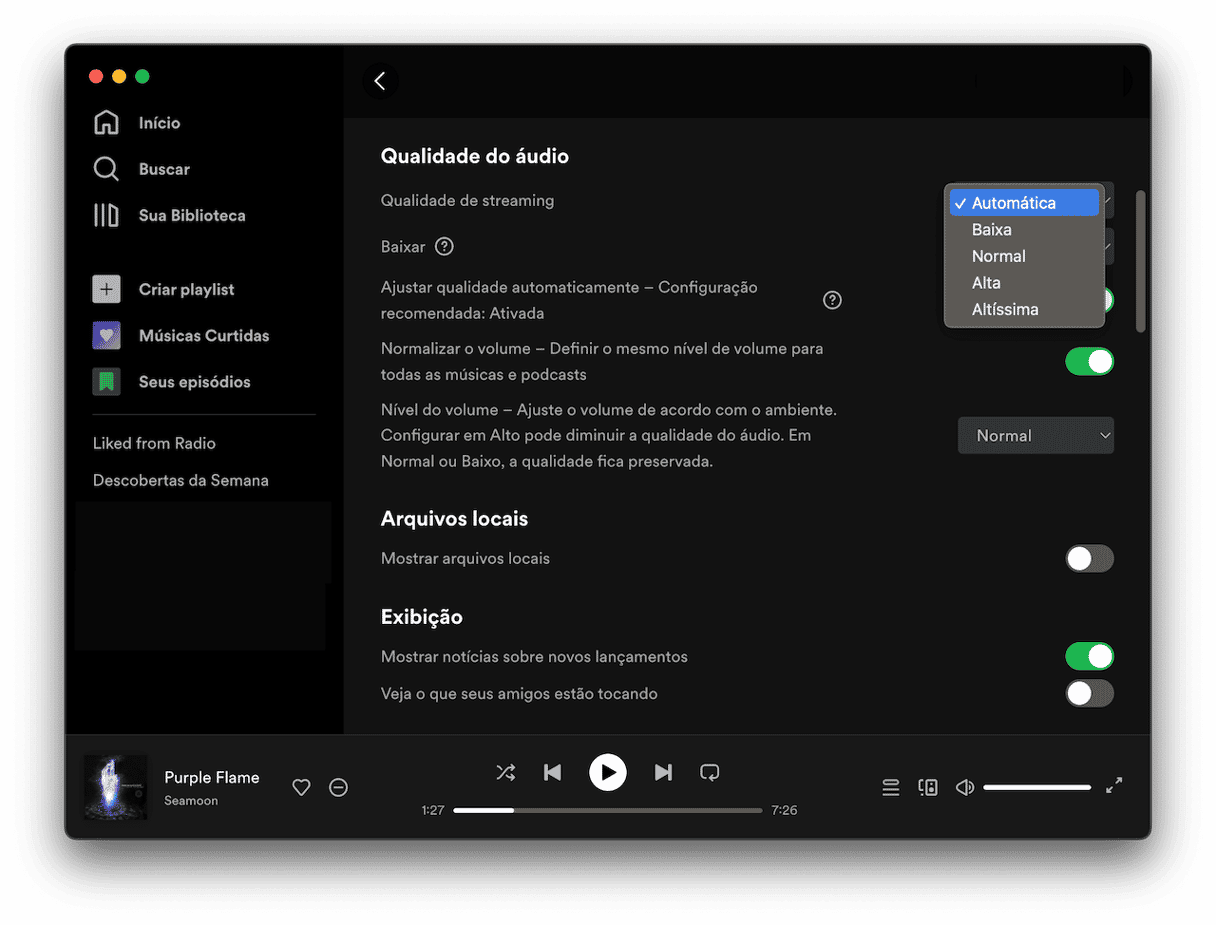Open the Nível do volume Normal dropdown

(1036, 436)
